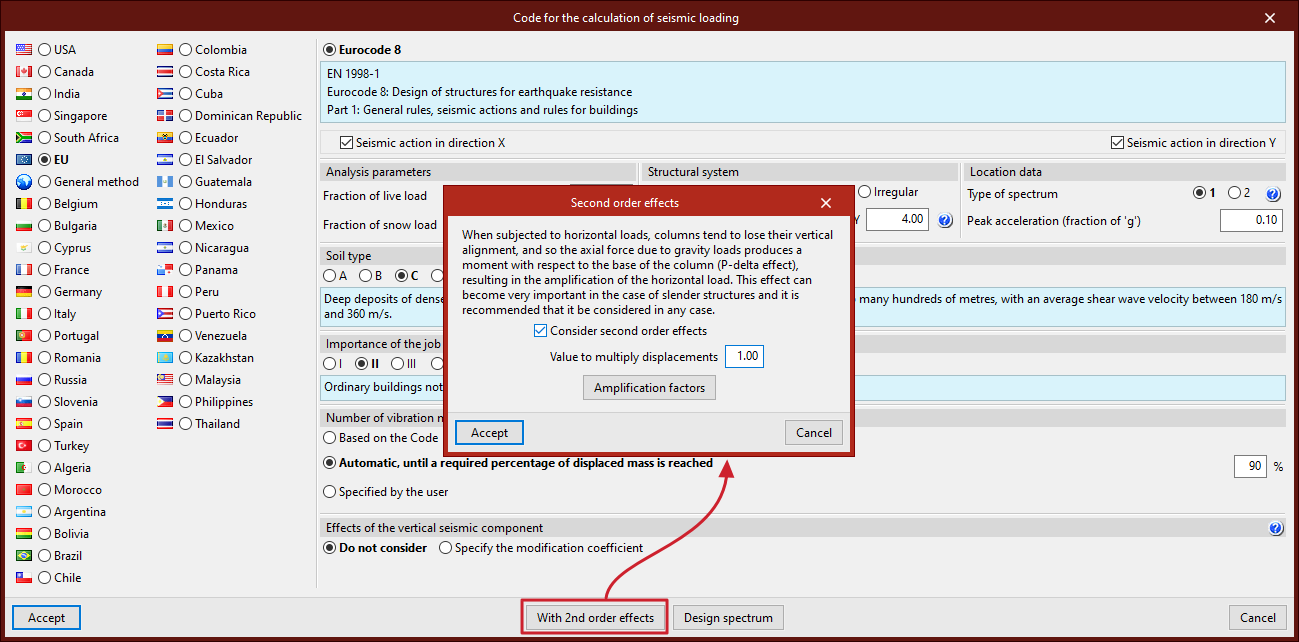The height and width of the screenshot is (642, 1299).
Task: Open the Design spectrum button
Action: [728, 618]
